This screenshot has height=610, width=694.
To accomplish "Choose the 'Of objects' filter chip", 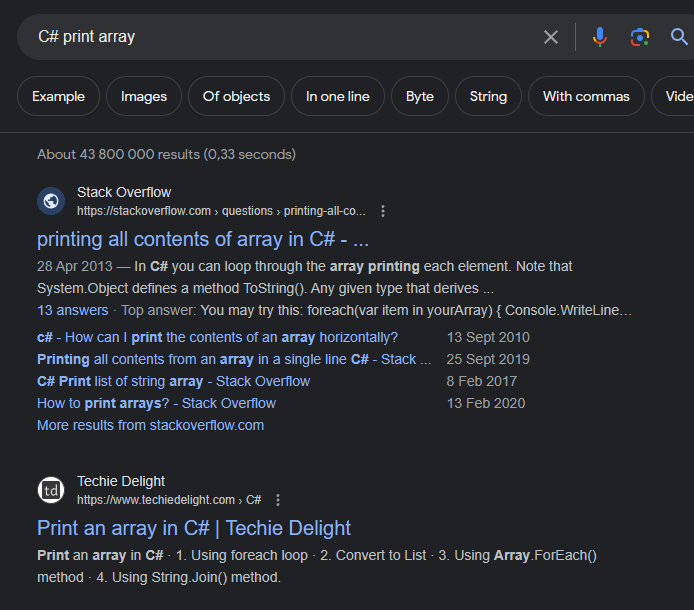I will [236, 96].
